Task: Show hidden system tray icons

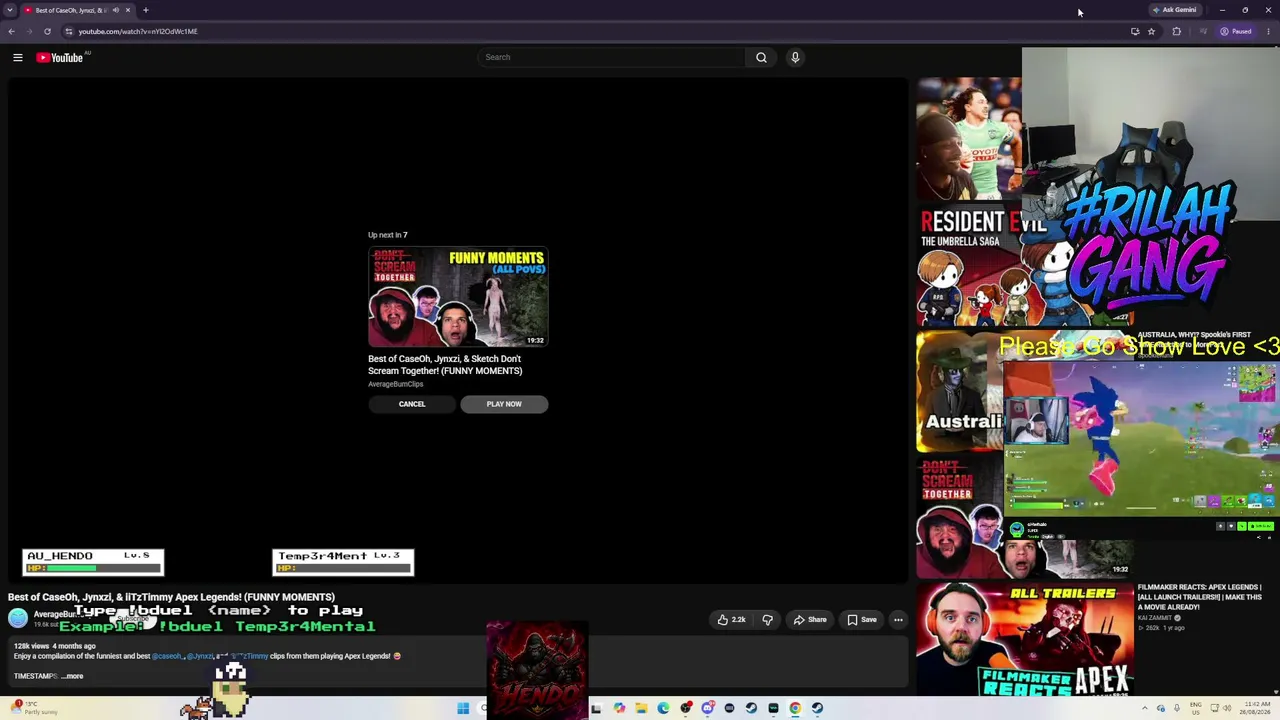Action: pyautogui.click(x=1145, y=709)
